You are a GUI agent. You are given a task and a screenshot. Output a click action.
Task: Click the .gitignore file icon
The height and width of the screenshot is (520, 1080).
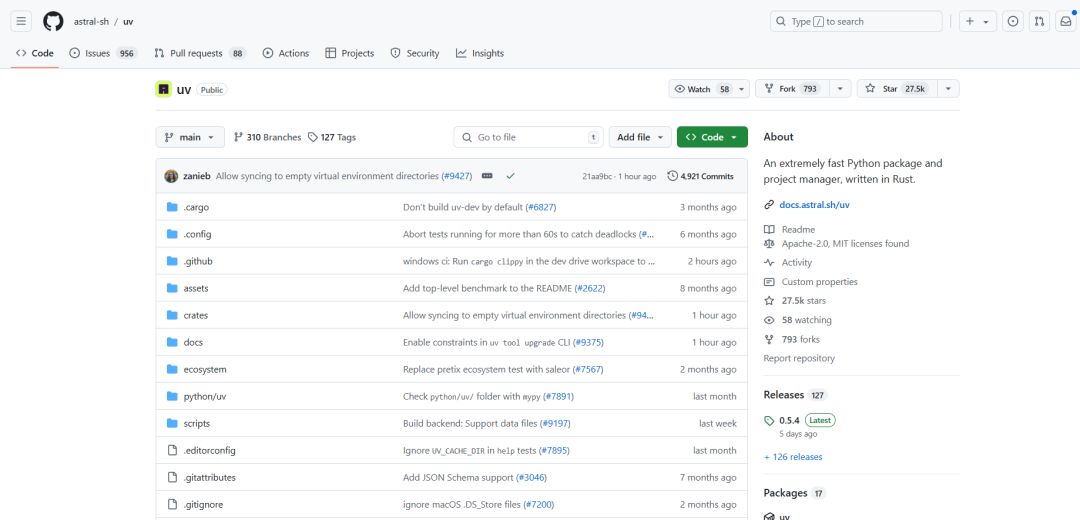point(172,504)
